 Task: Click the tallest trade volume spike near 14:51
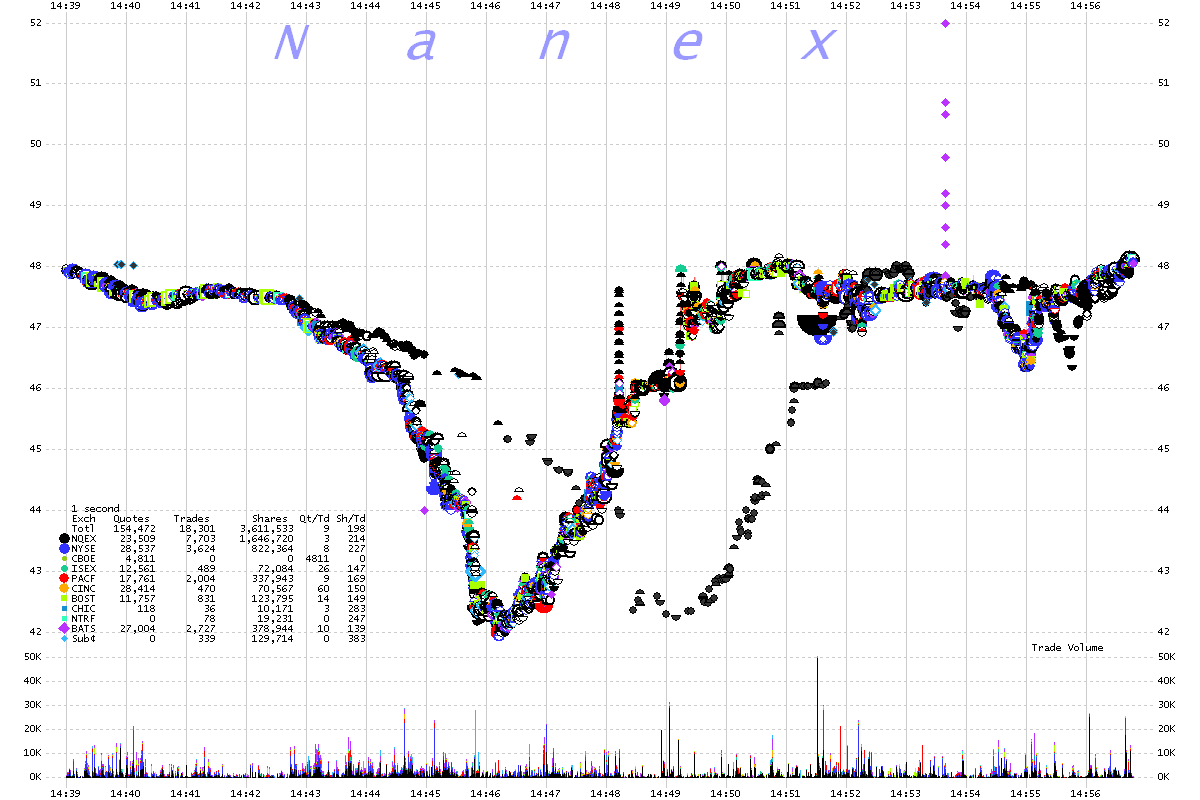(x=818, y=716)
